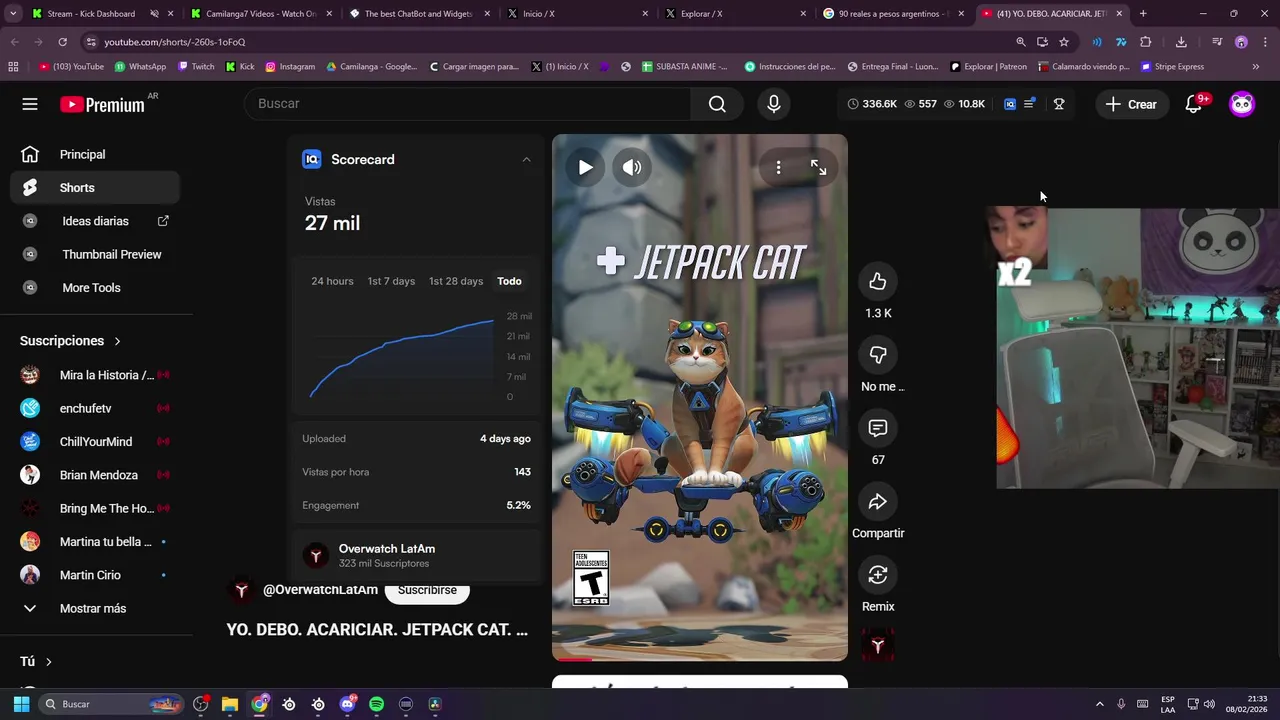This screenshot has width=1280, height=720.
Task: Open the browser downloads icon
Action: (x=1181, y=42)
